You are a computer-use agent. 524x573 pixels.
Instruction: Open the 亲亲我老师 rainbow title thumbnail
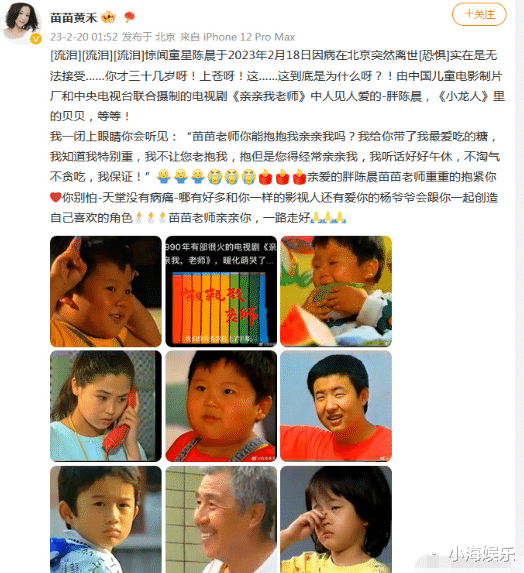coord(221,291)
